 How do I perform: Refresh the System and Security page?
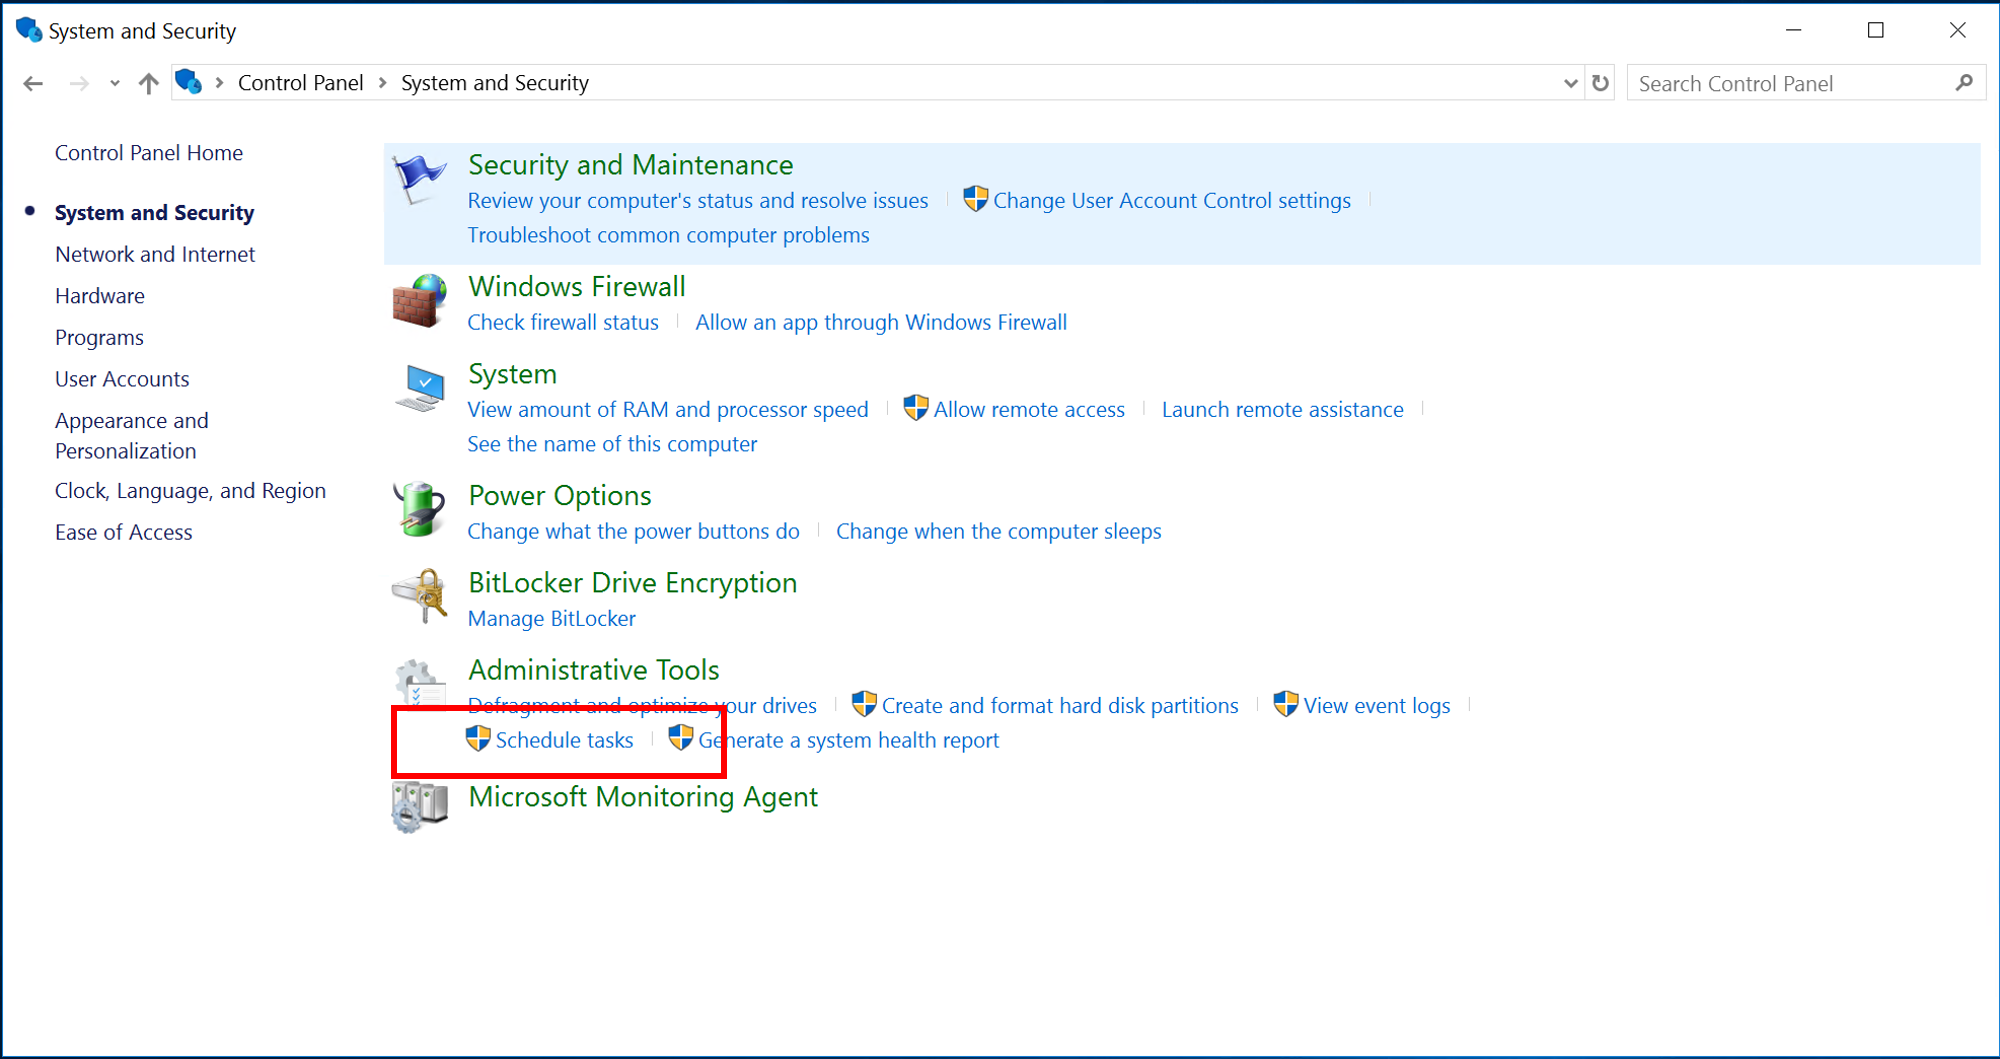coord(1600,83)
